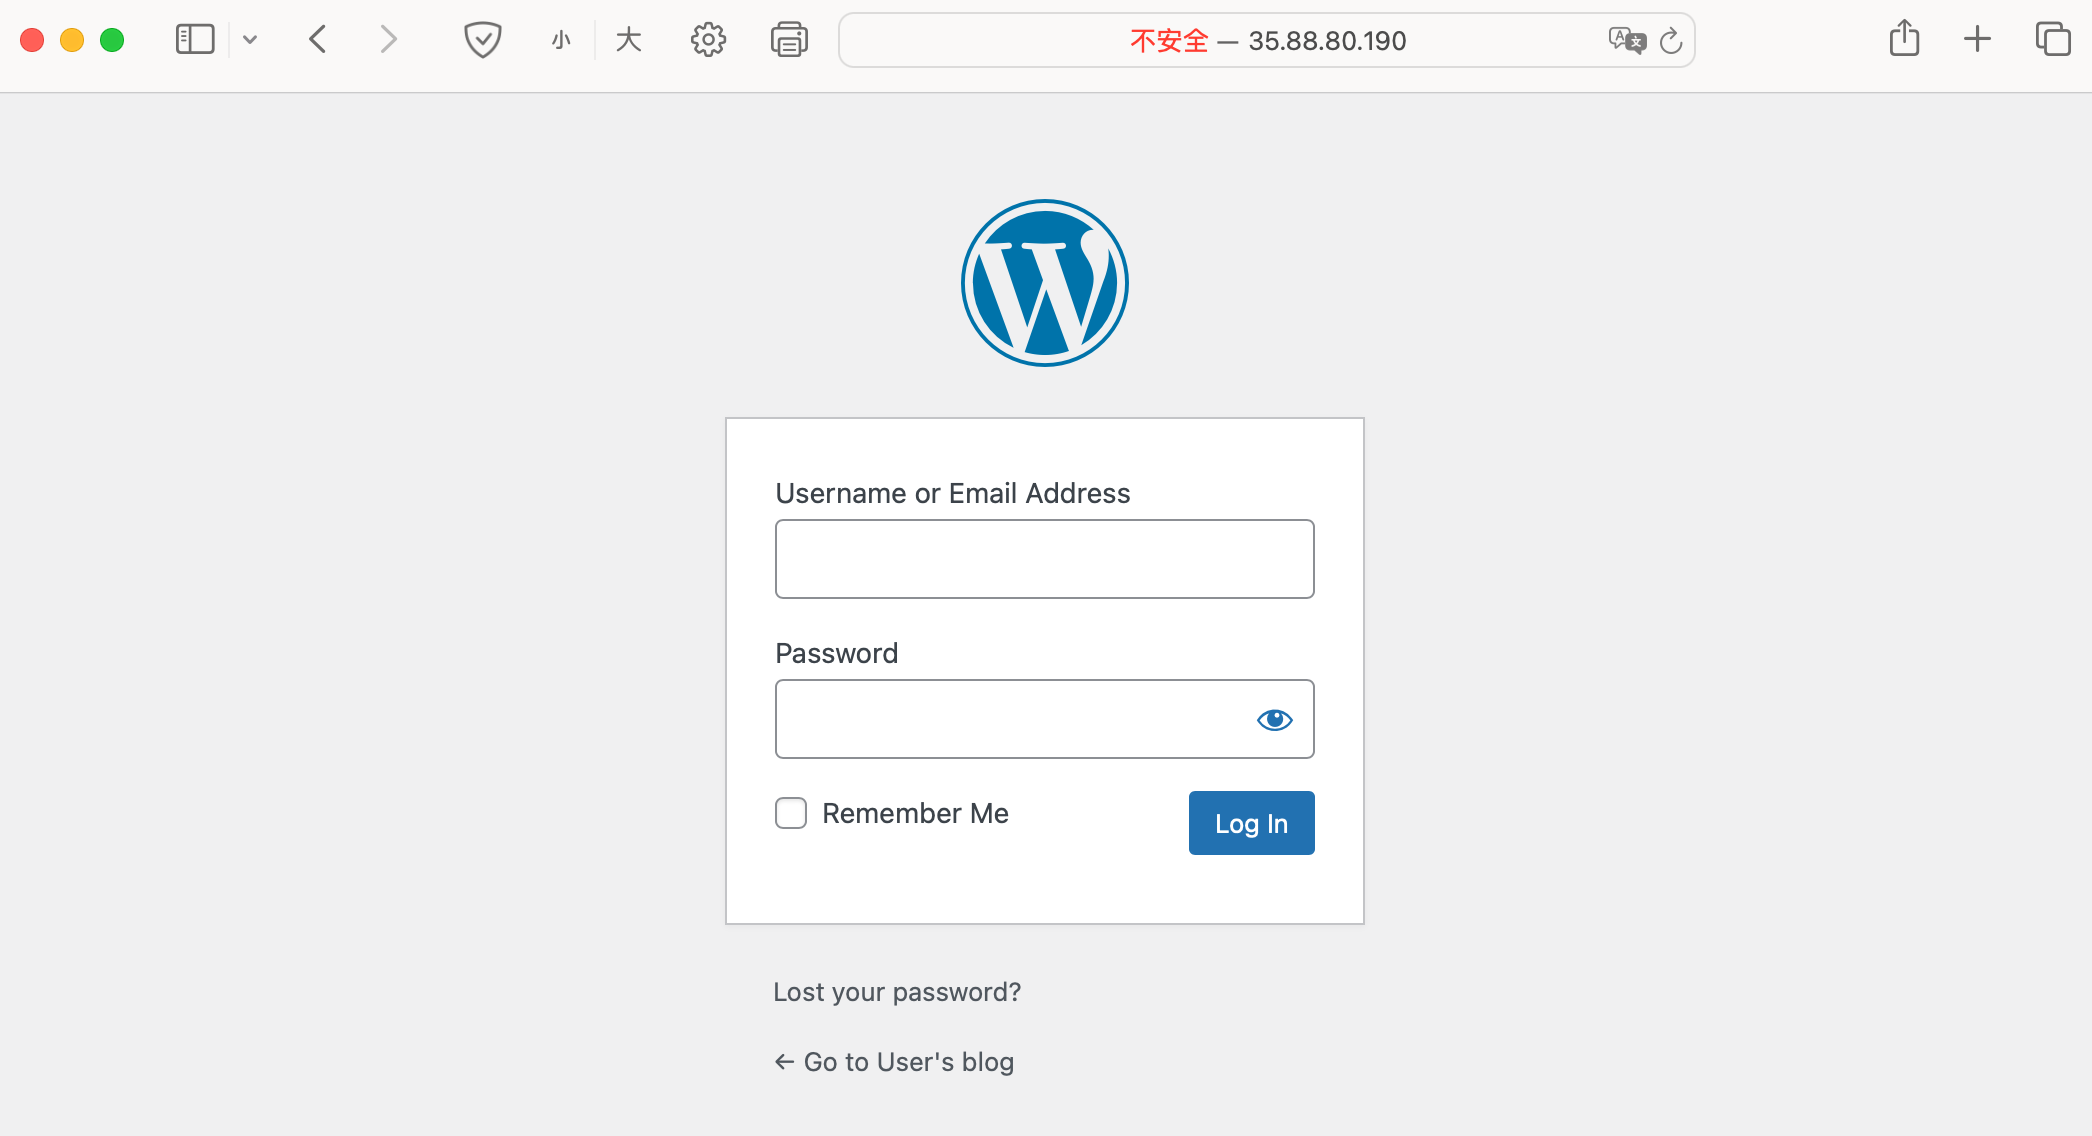Open a new tab with plus icon

coord(1977,40)
